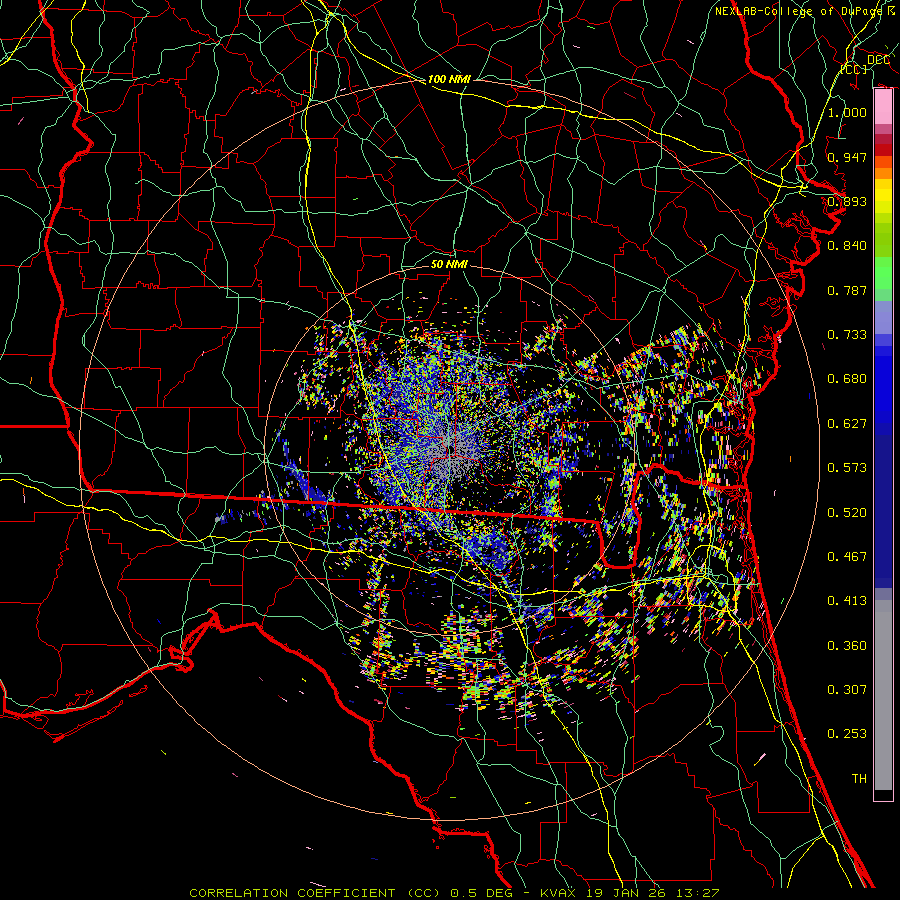The width and height of the screenshot is (900, 900).
Task: Click the CORRELATION COEFFICIENT (CC) caption text
Action: pos(315,893)
